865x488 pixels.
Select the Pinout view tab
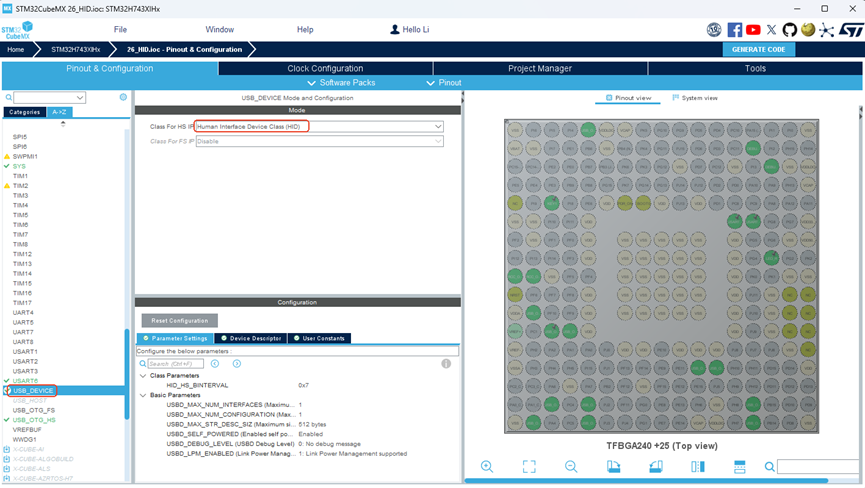tap(628, 98)
